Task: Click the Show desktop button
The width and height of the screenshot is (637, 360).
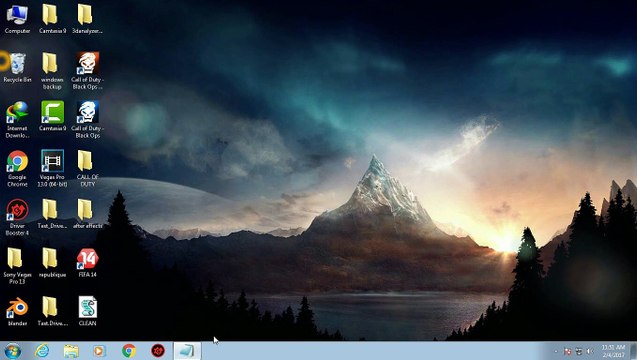Action: point(633,351)
